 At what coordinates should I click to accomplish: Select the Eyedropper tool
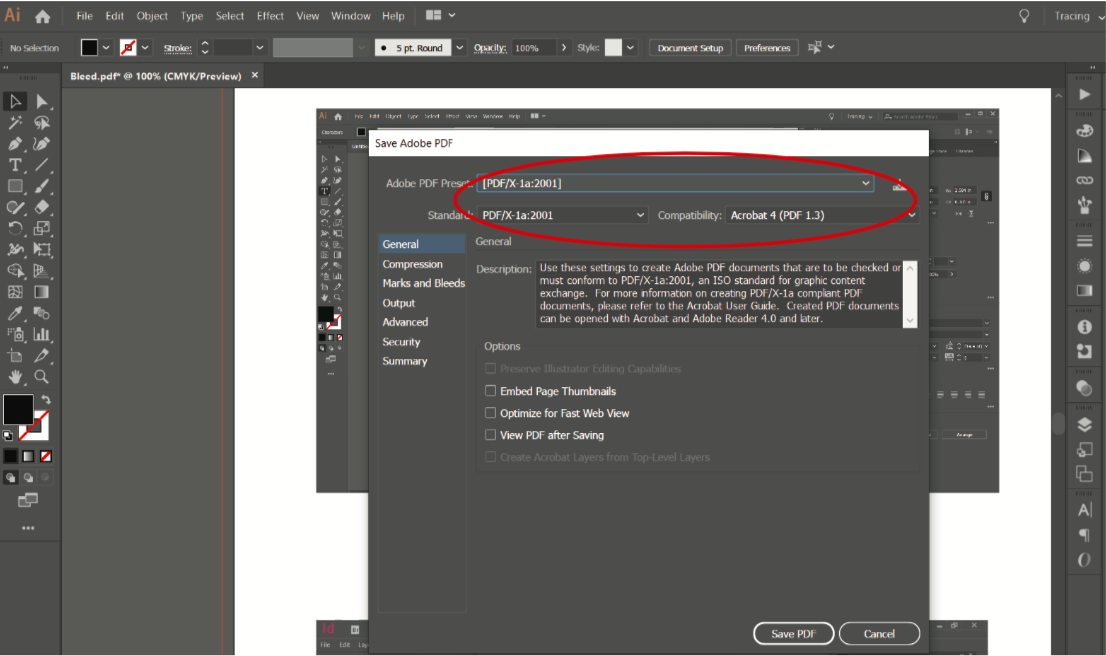16,314
